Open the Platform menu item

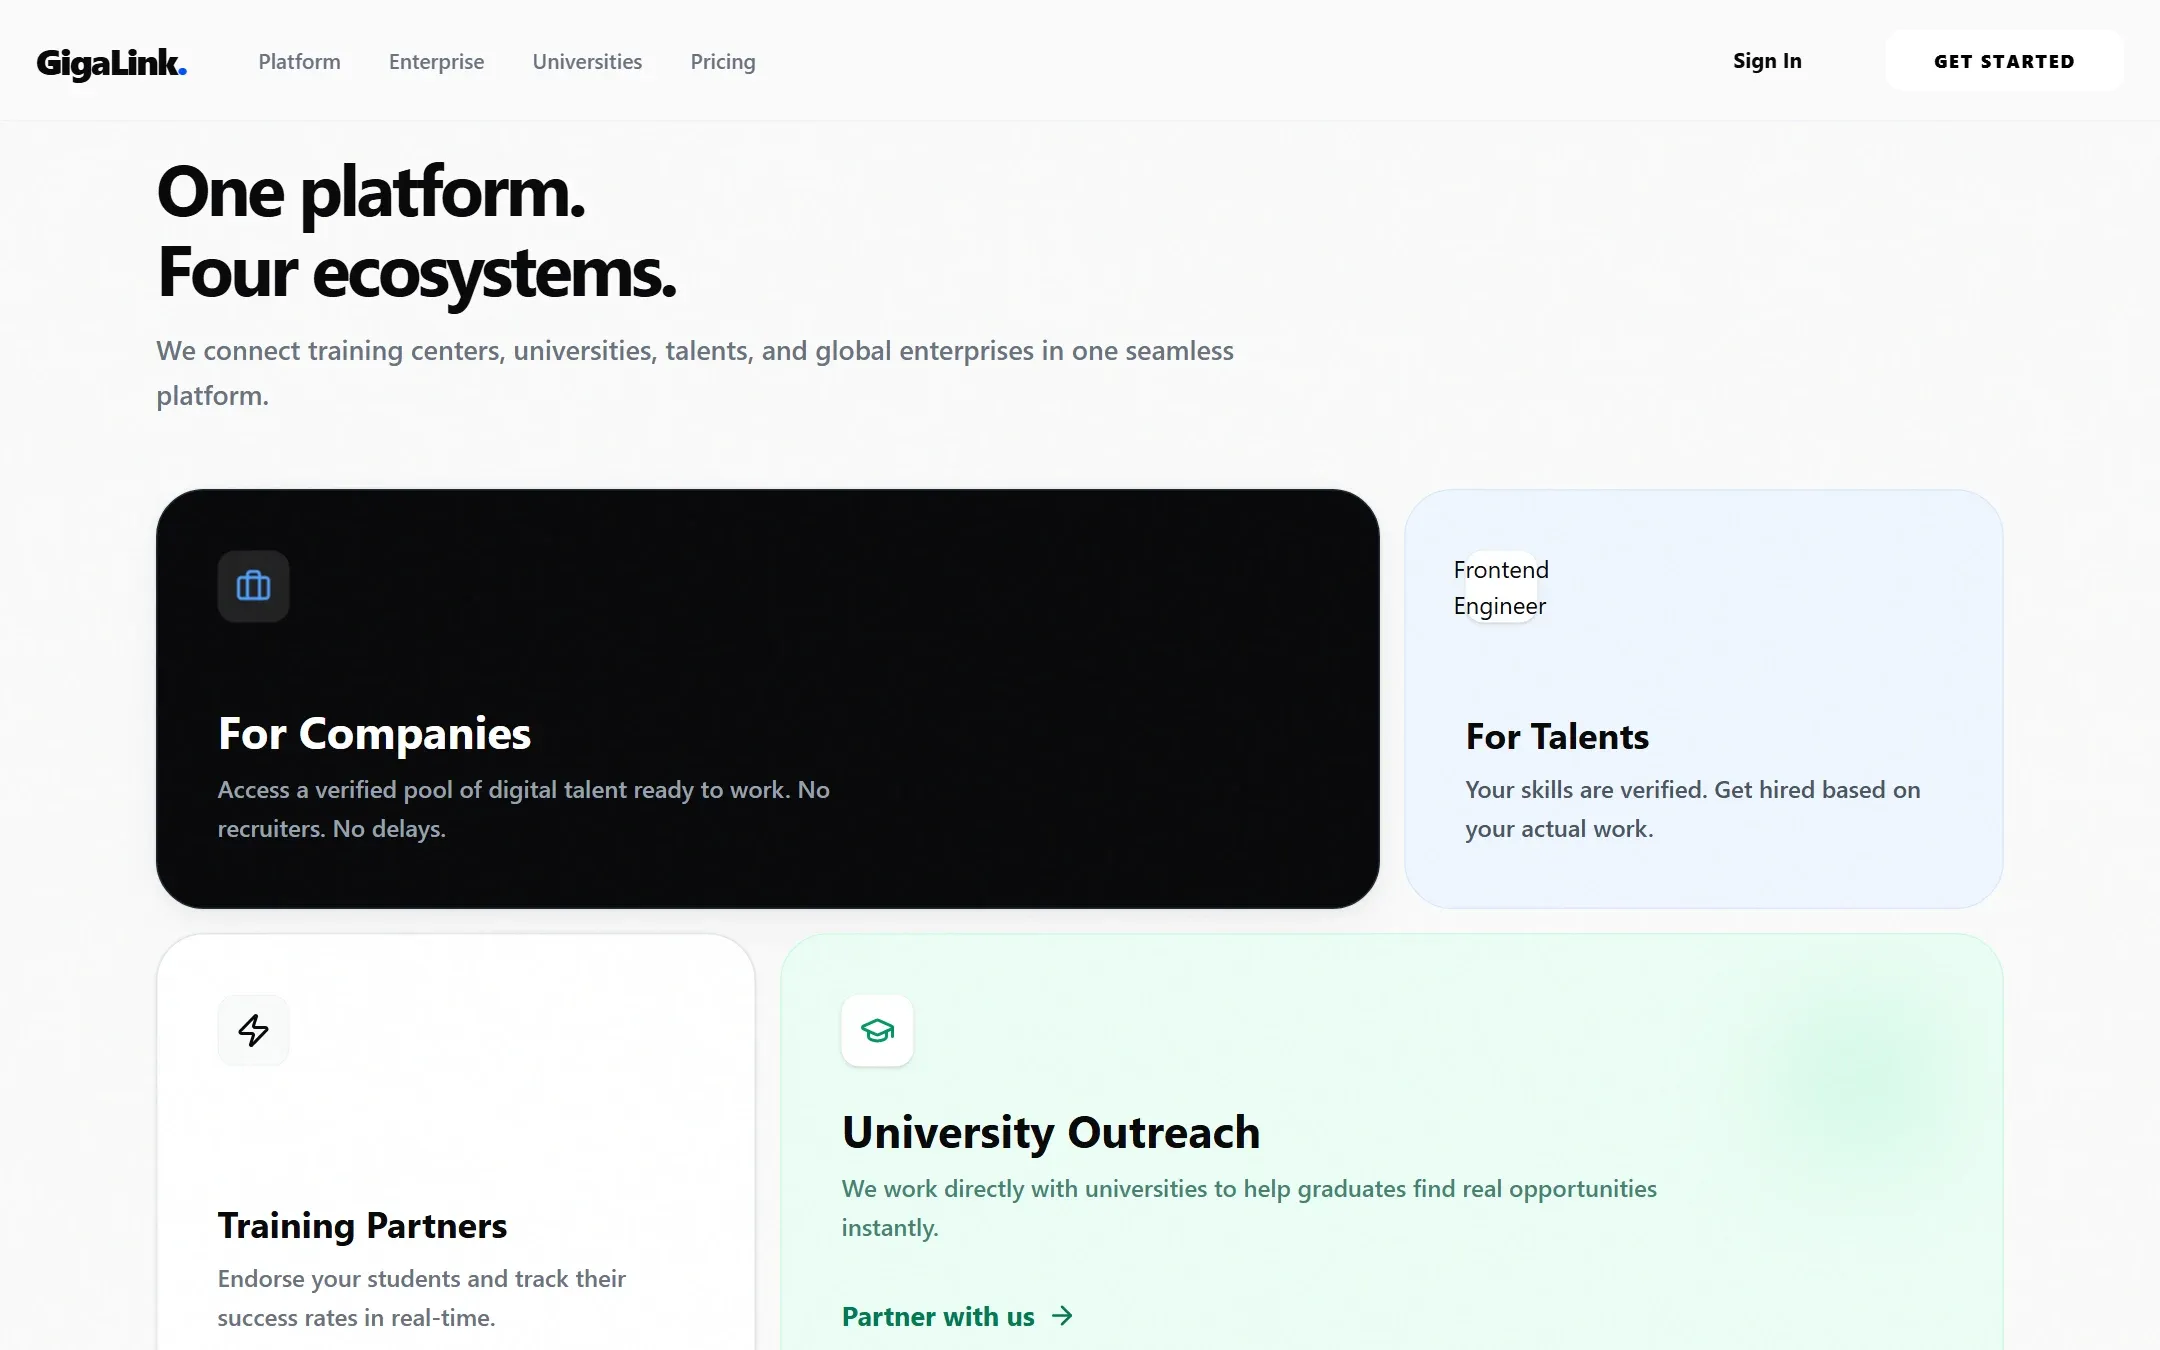pos(299,62)
